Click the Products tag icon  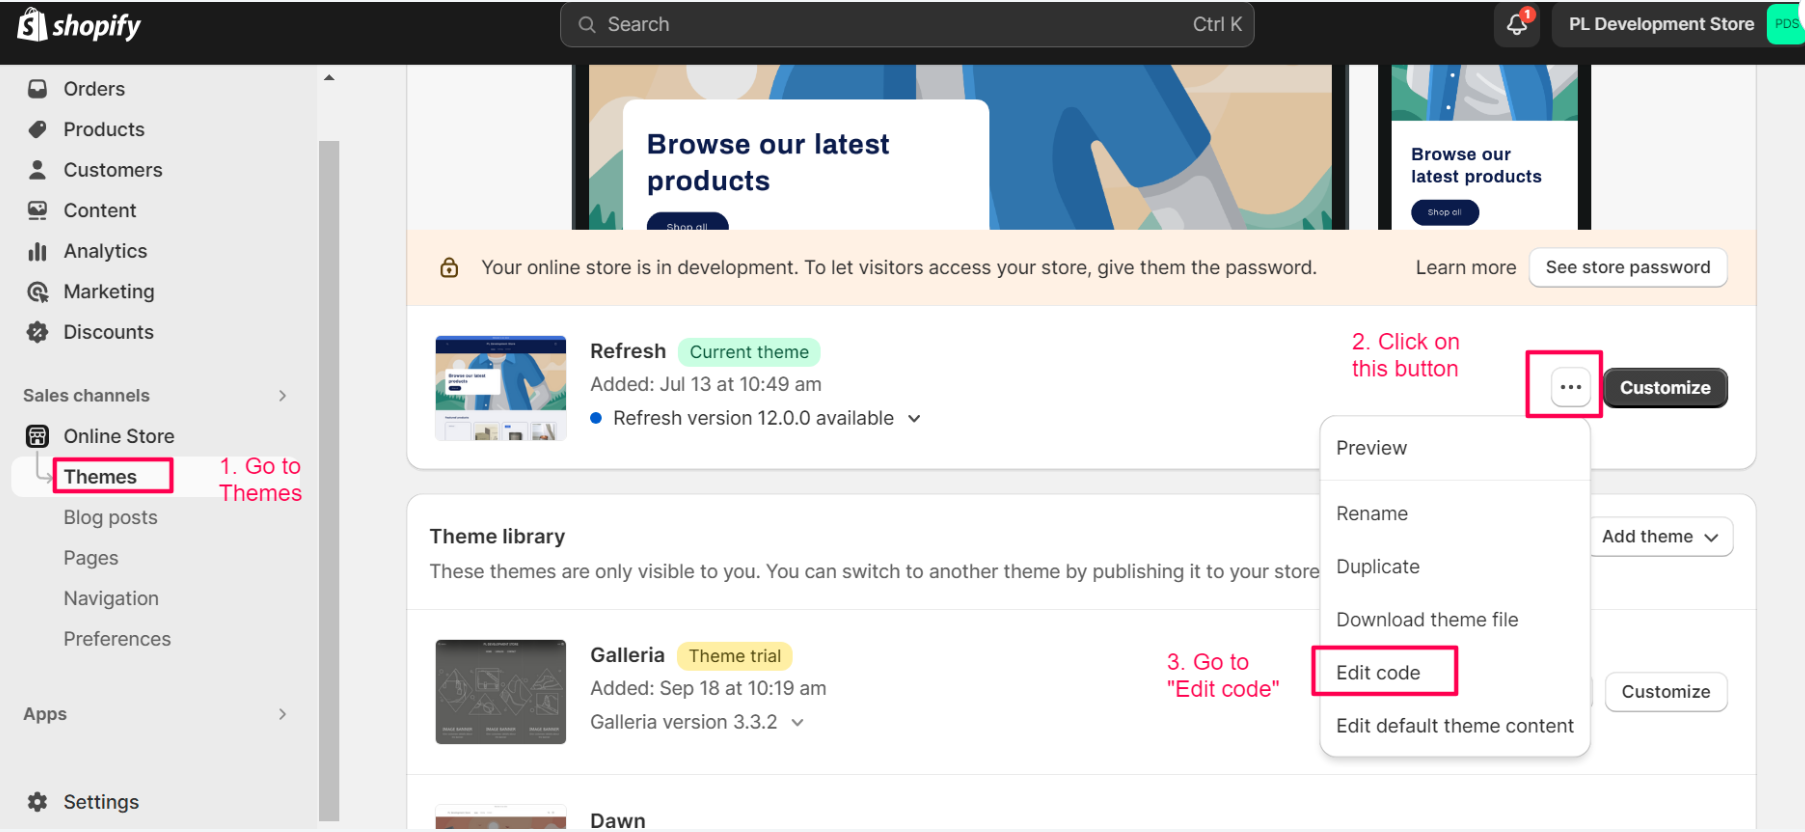pyautogui.click(x=38, y=129)
